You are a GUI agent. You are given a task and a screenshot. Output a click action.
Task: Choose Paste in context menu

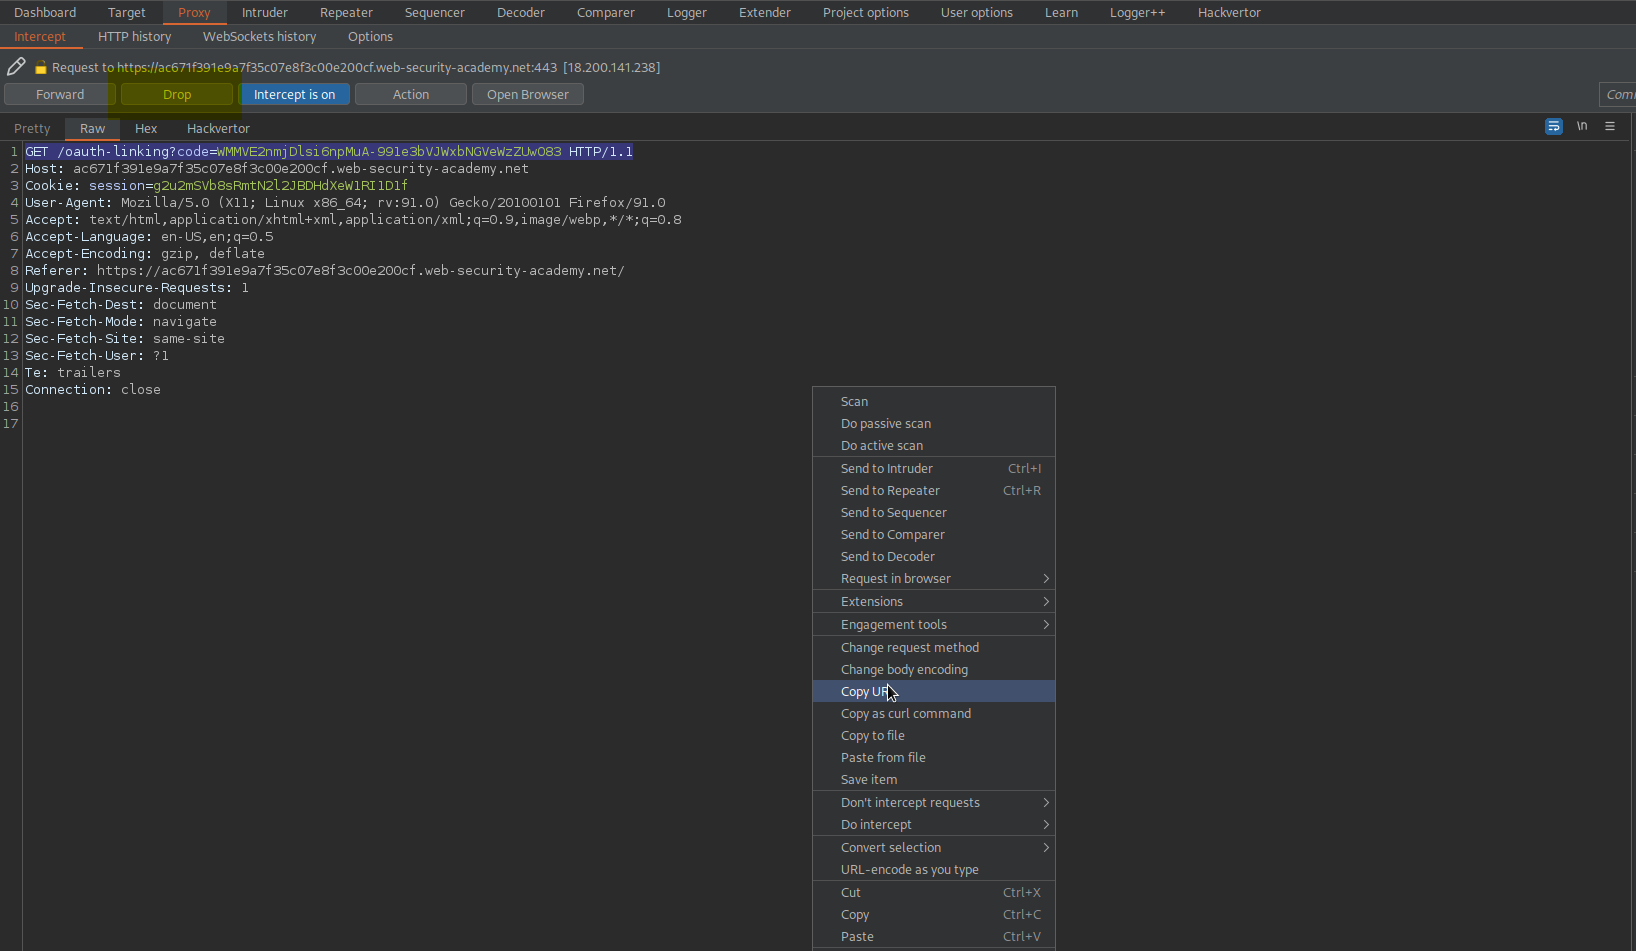click(934, 936)
